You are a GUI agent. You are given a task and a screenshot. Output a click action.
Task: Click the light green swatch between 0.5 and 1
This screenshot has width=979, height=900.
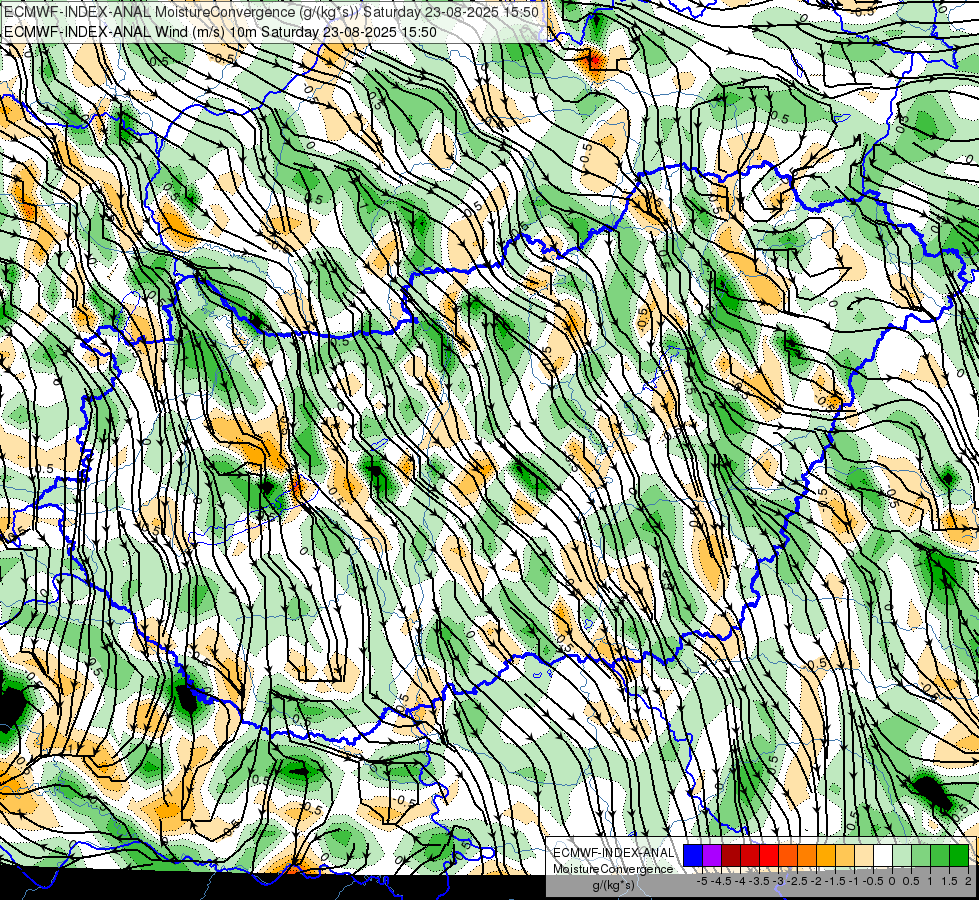click(x=921, y=855)
